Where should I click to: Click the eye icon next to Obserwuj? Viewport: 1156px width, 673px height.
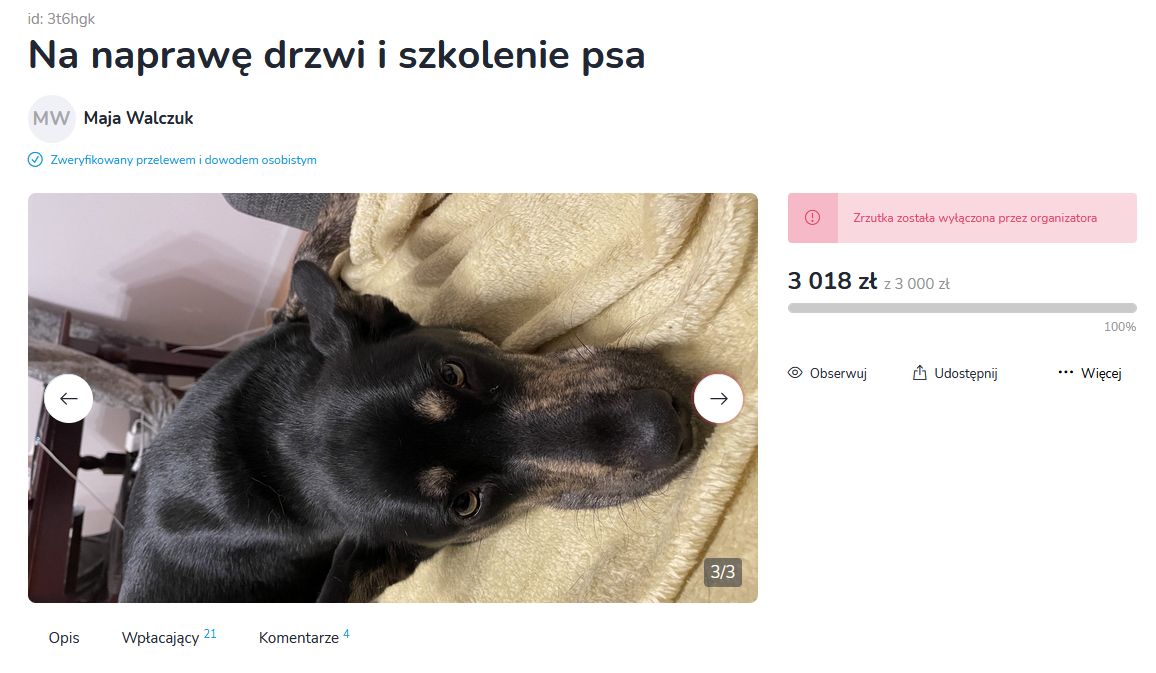point(795,373)
